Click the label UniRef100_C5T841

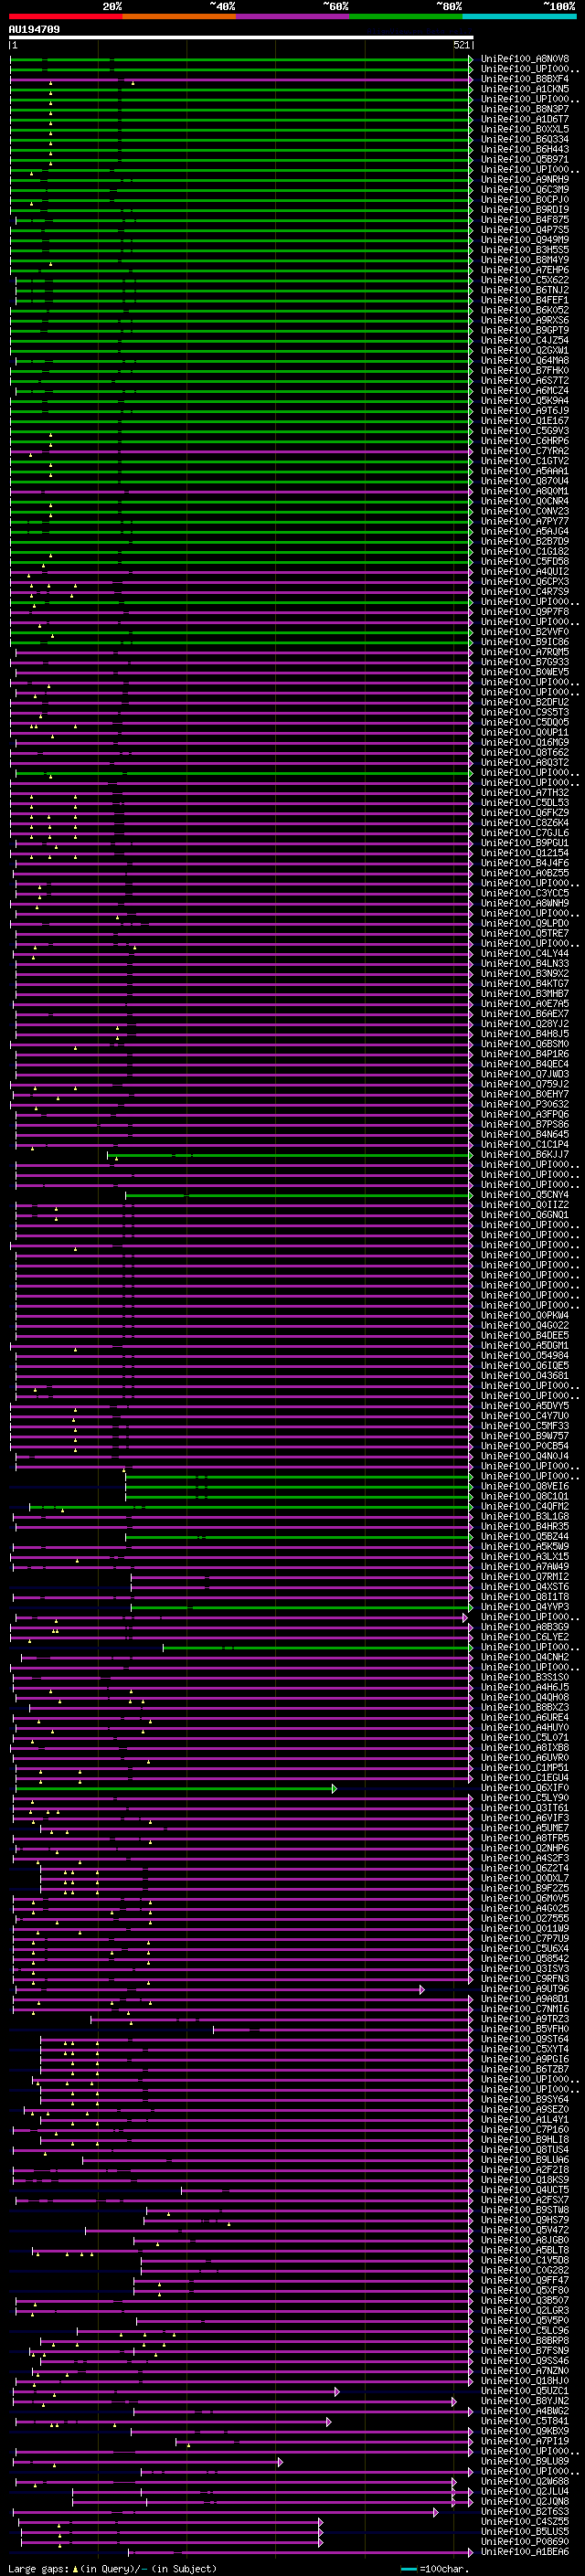[x=525, y=2421]
